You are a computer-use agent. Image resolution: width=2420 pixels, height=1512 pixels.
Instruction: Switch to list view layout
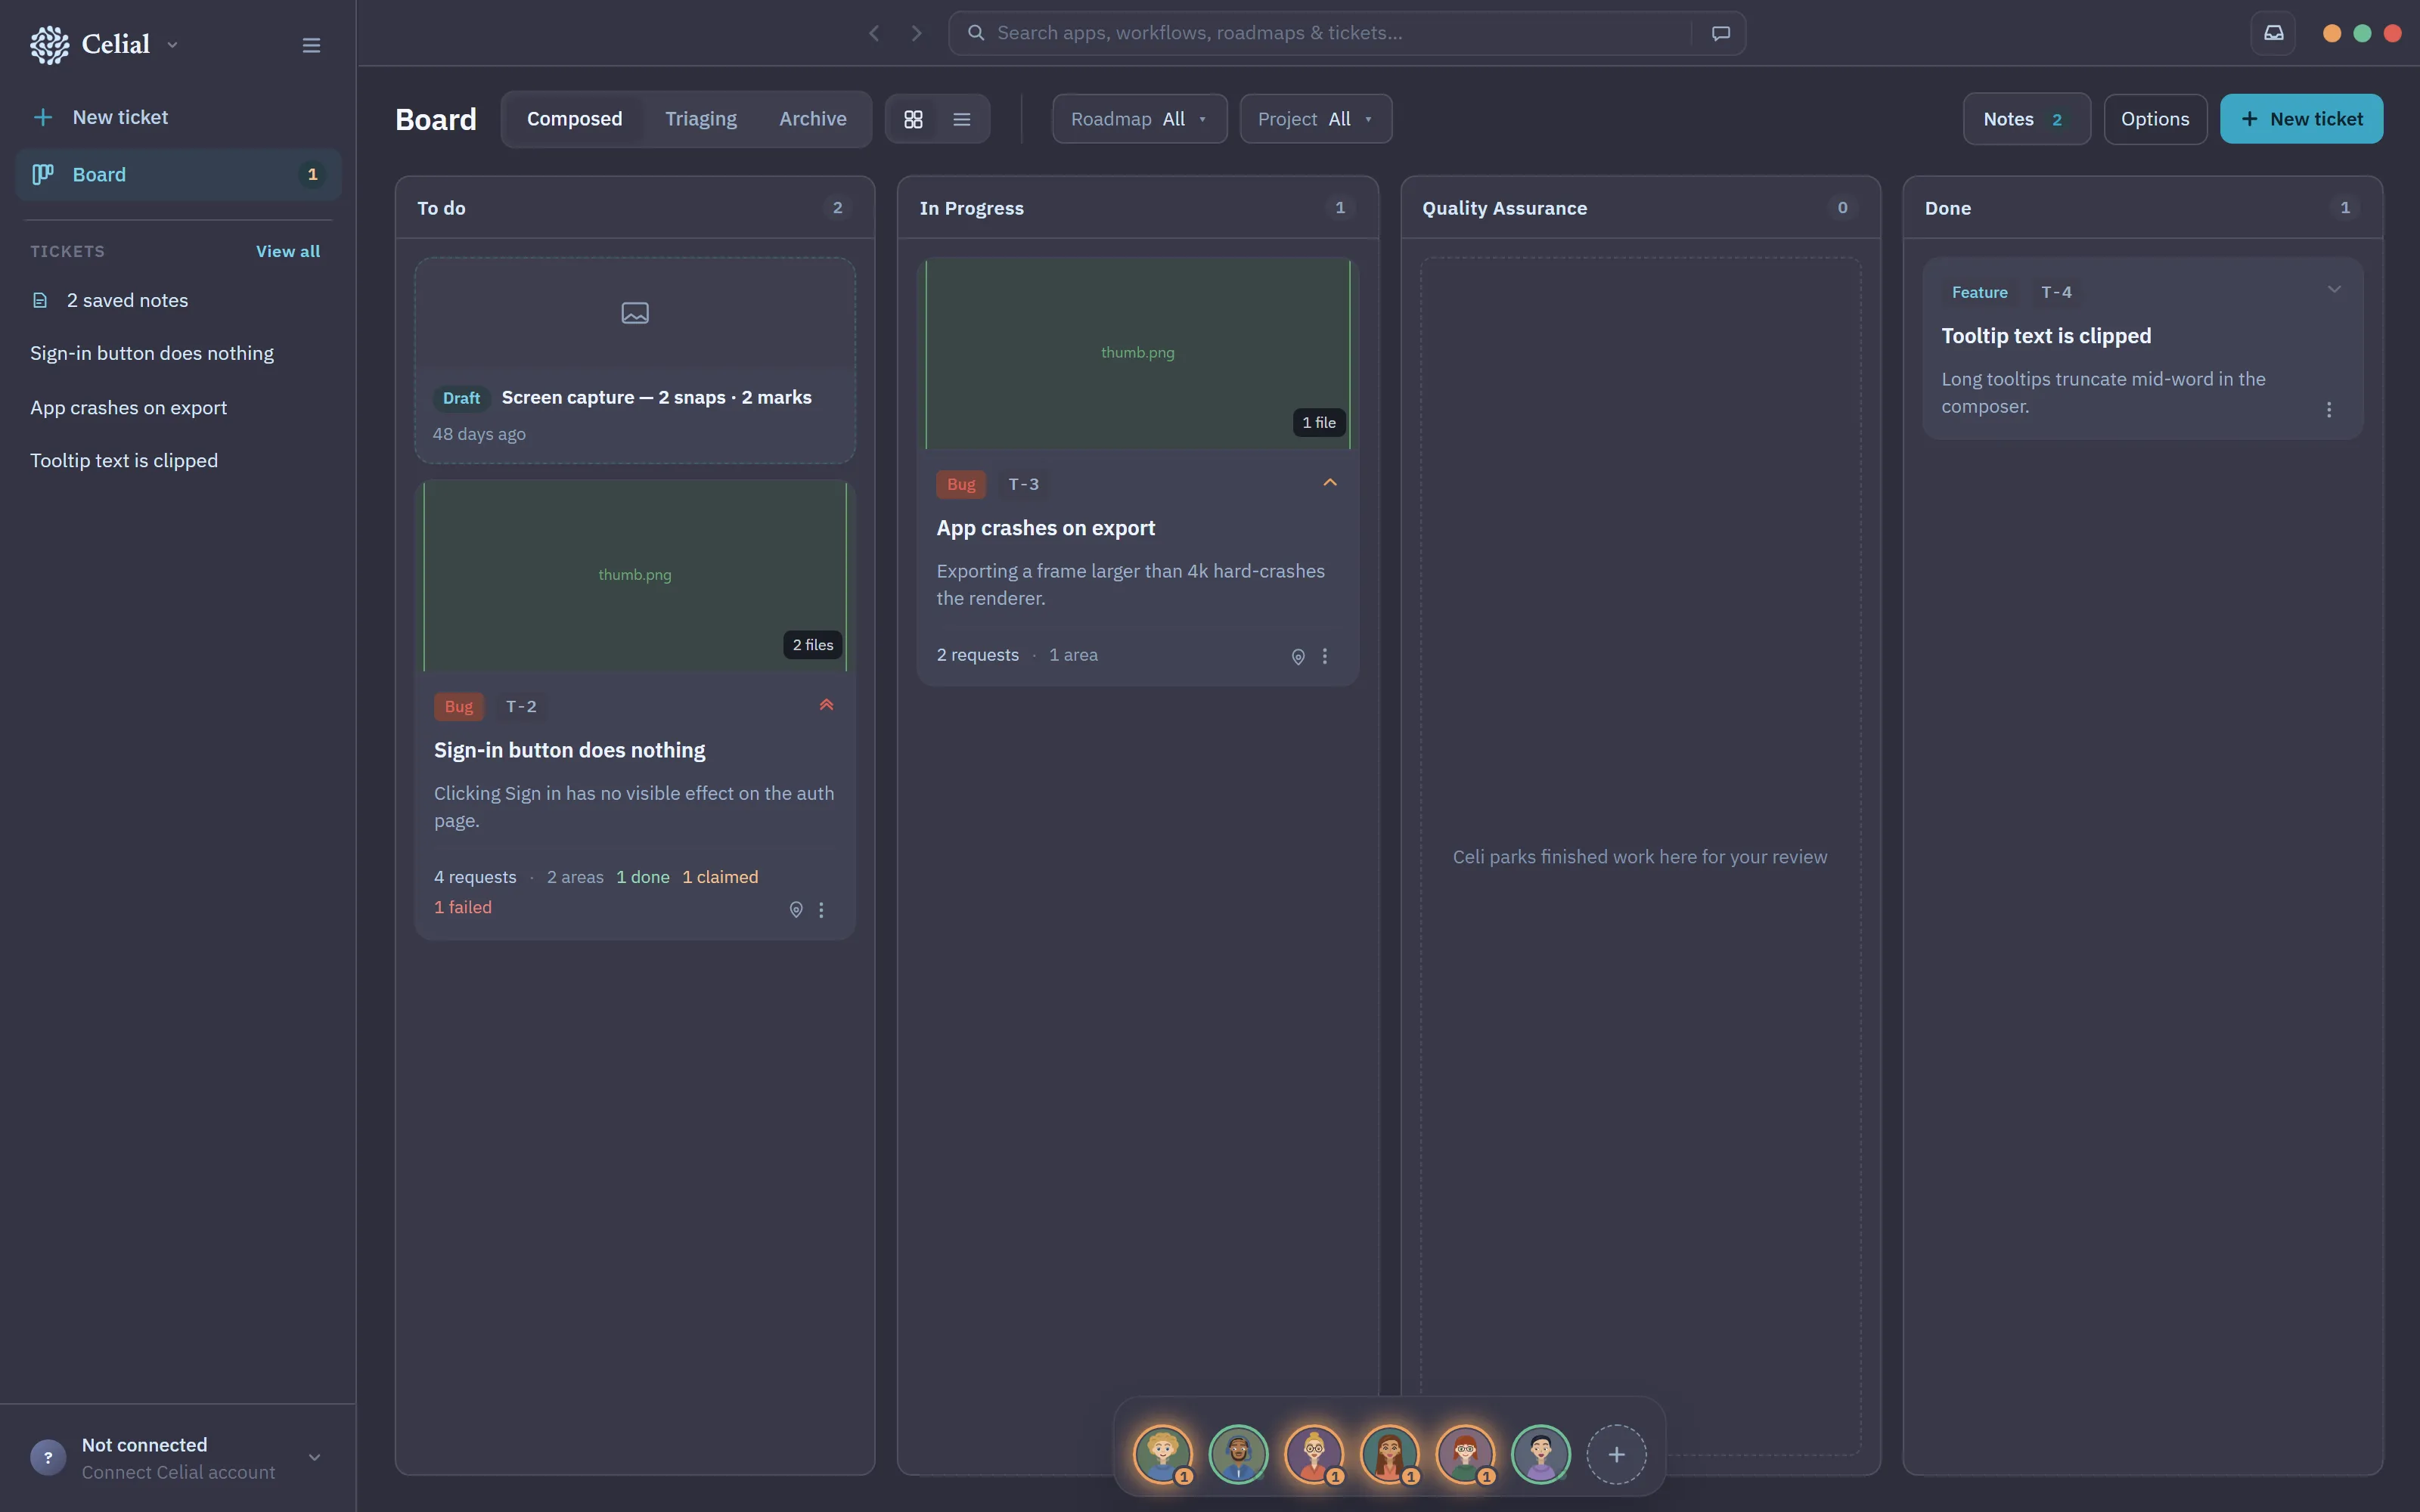[962, 119]
